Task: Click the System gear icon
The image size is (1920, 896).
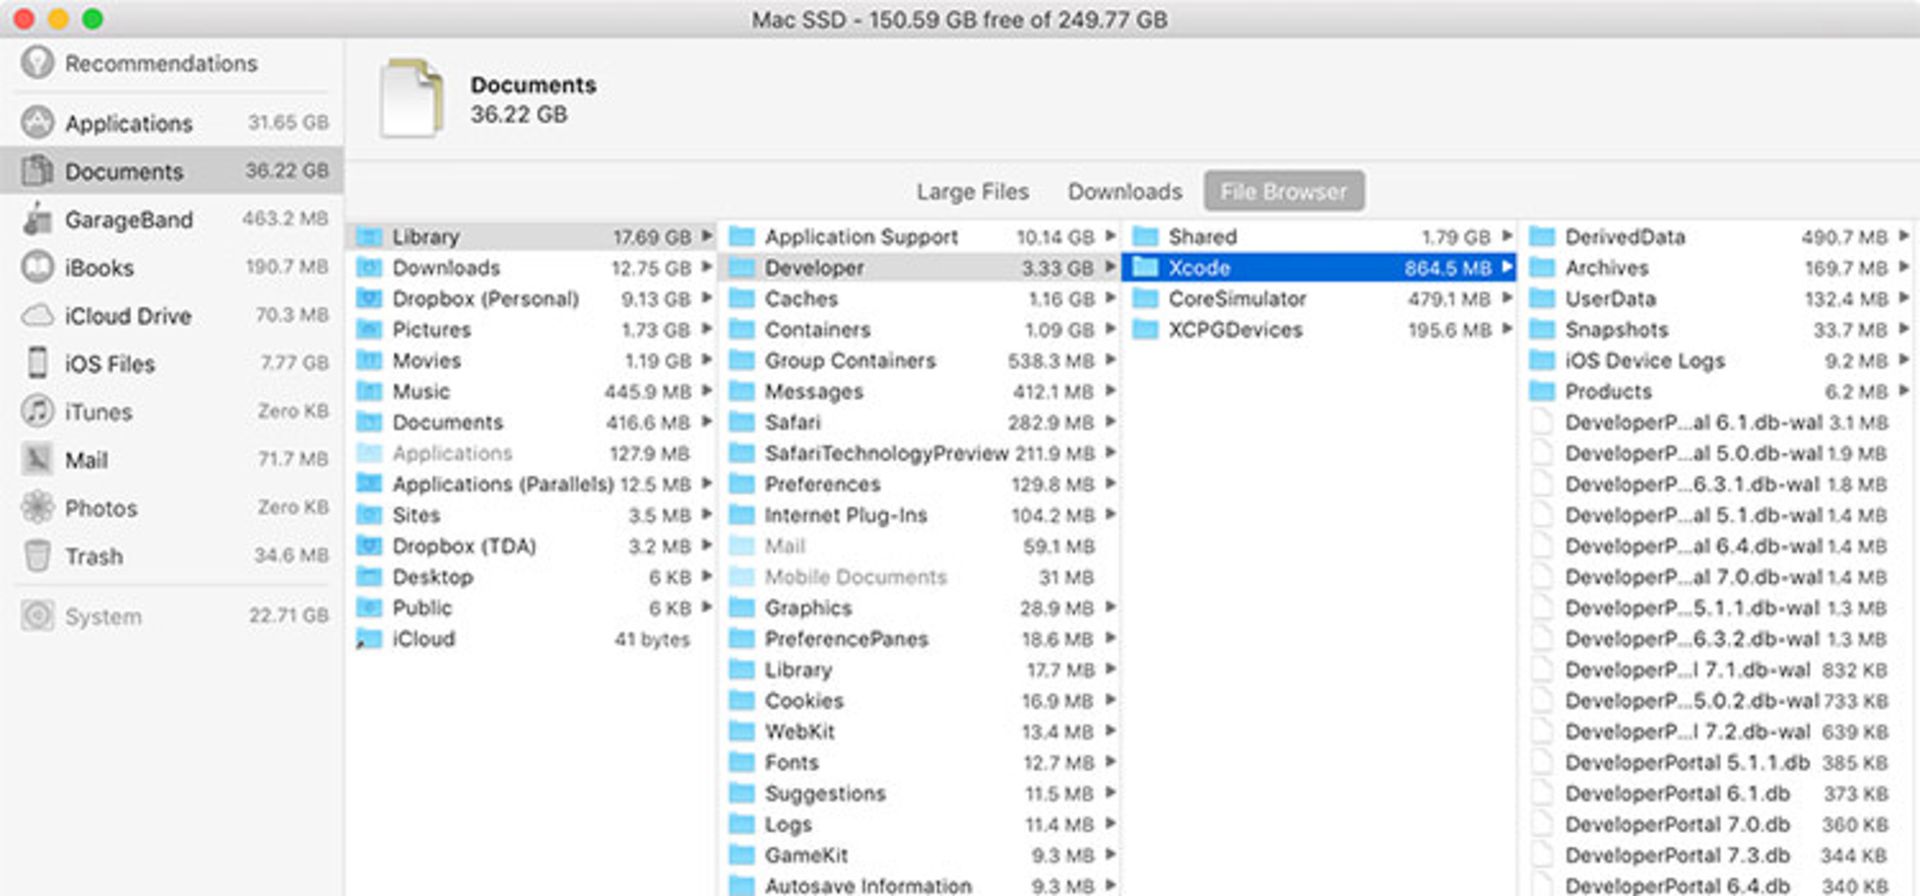Action: point(37,615)
